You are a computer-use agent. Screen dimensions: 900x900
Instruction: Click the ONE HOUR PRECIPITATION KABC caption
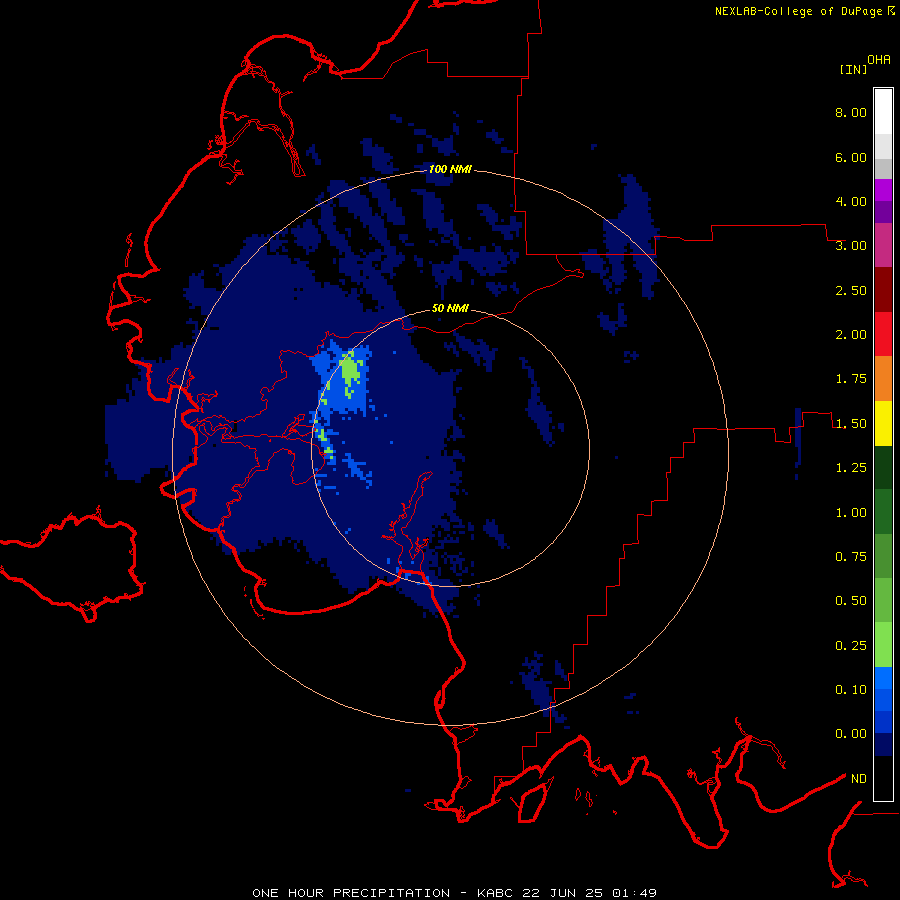click(x=454, y=893)
